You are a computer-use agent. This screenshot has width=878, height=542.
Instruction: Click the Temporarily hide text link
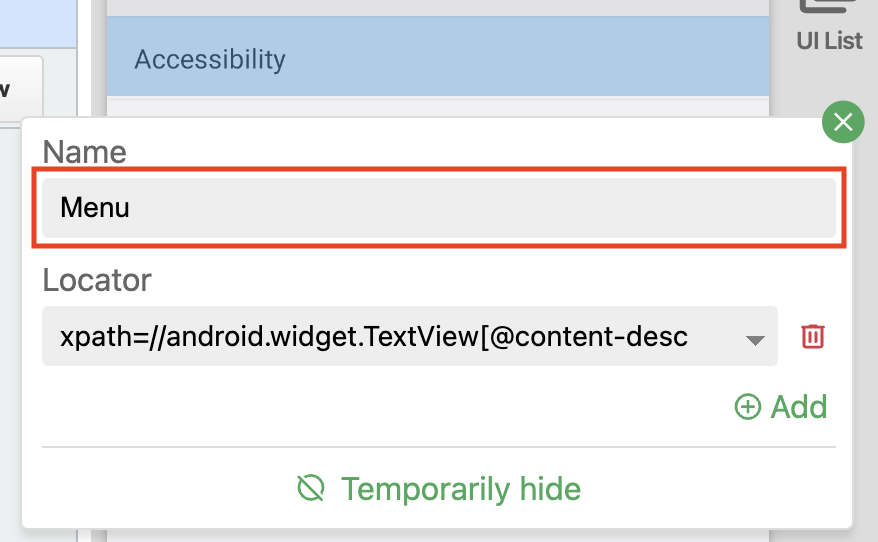click(x=460, y=489)
